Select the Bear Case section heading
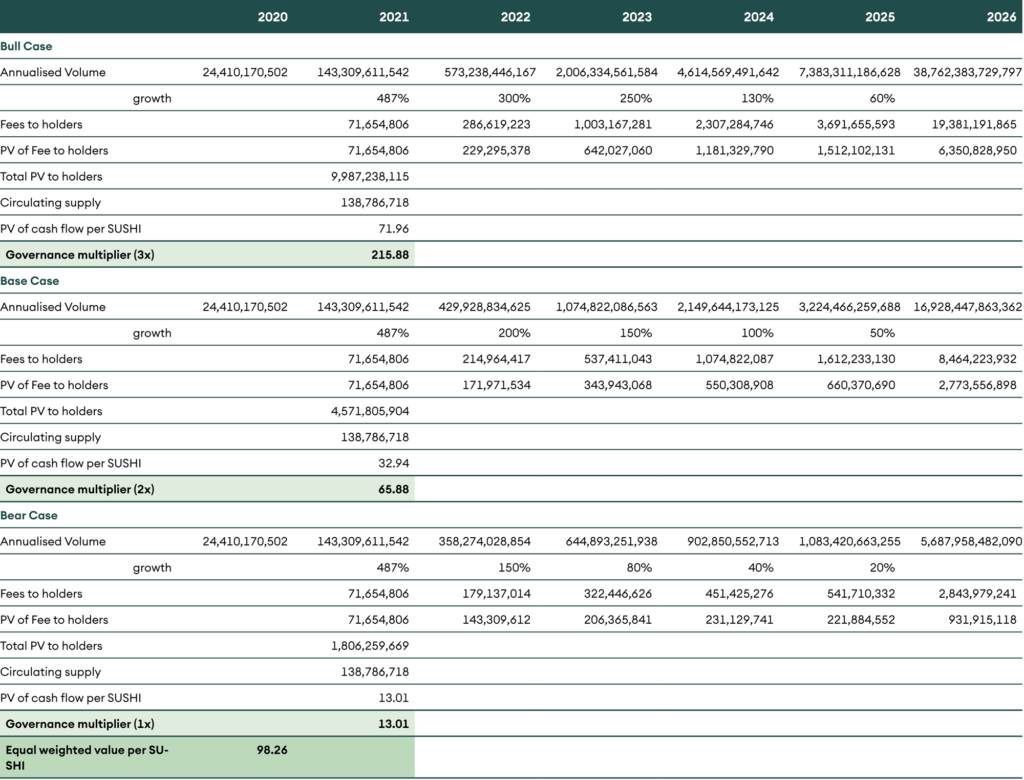Viewport: 1024px width, 780px height. (x=29, y=515)
